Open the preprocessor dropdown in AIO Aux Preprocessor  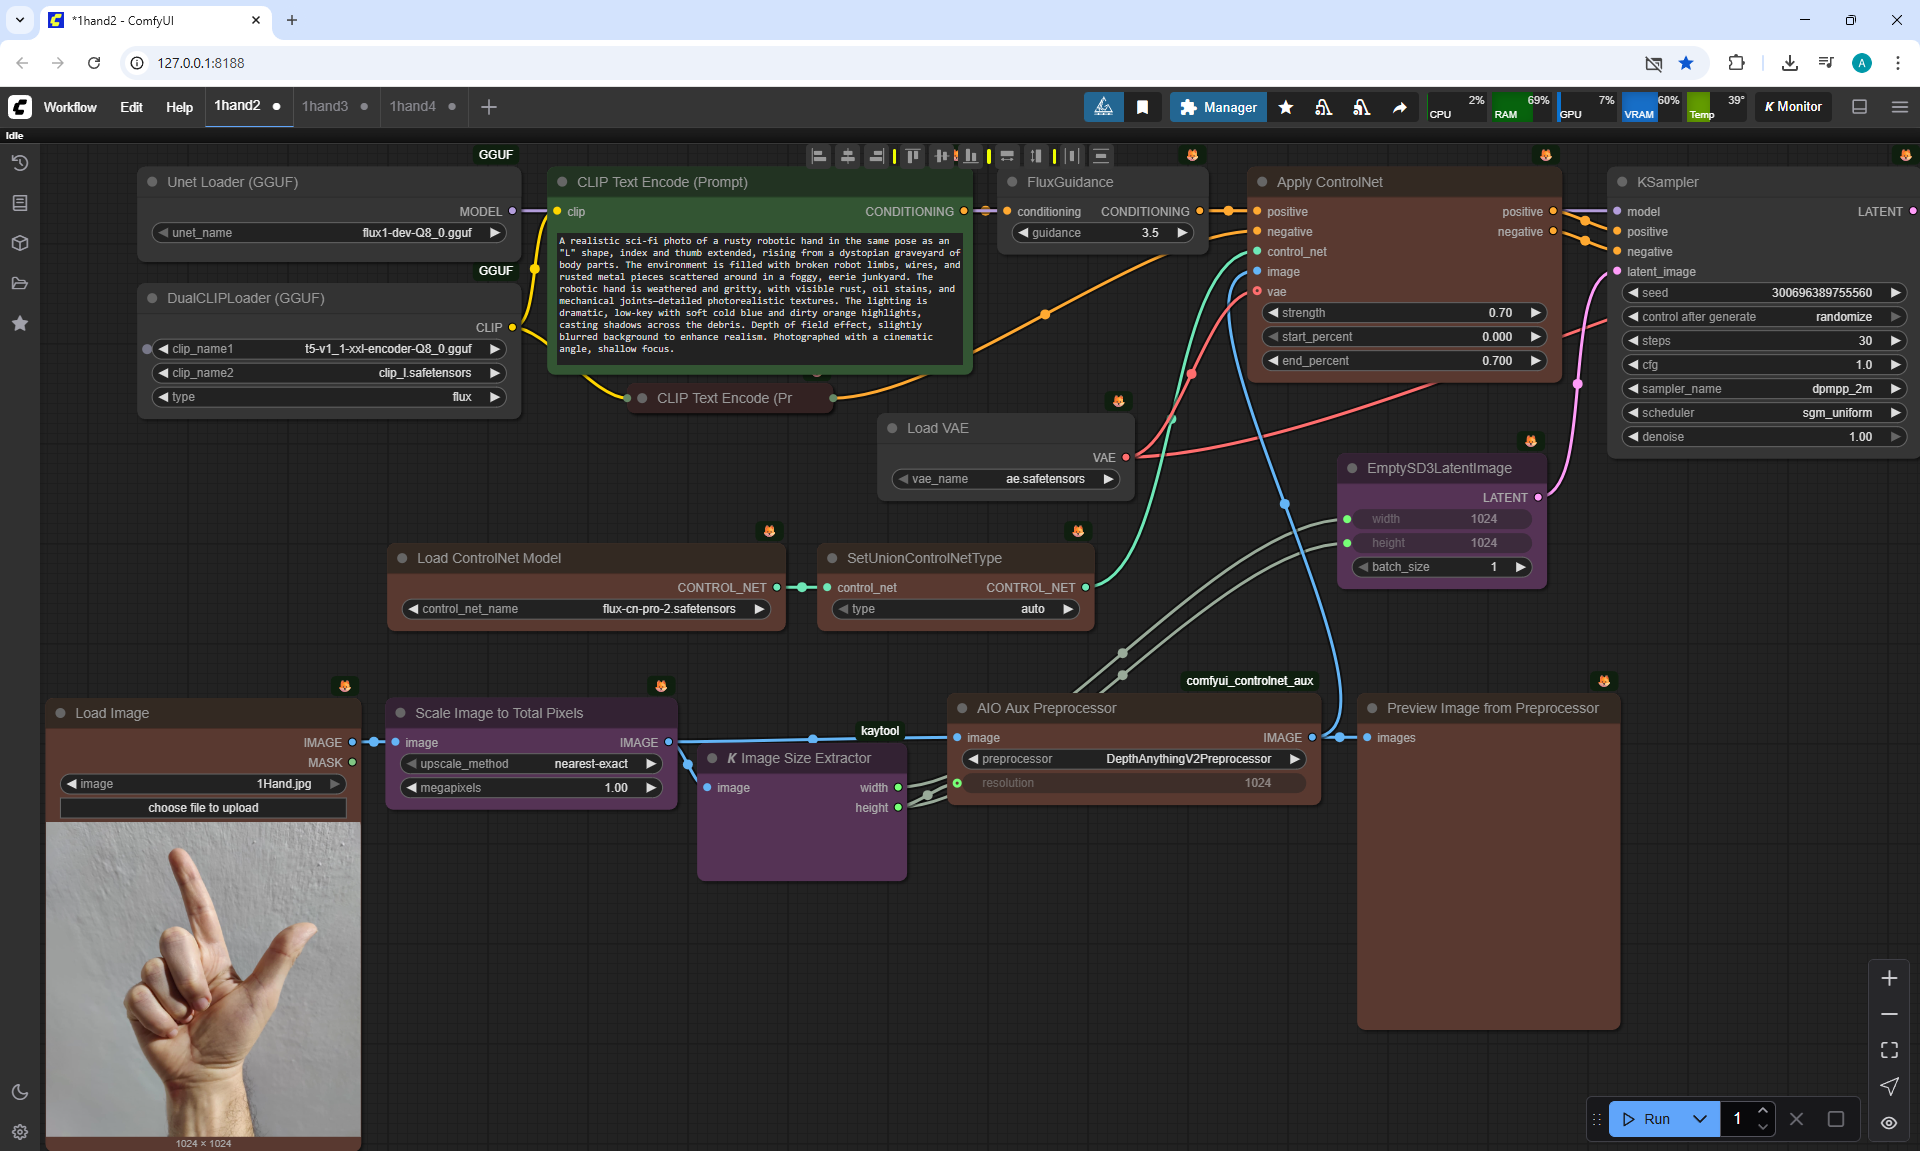1134,759
